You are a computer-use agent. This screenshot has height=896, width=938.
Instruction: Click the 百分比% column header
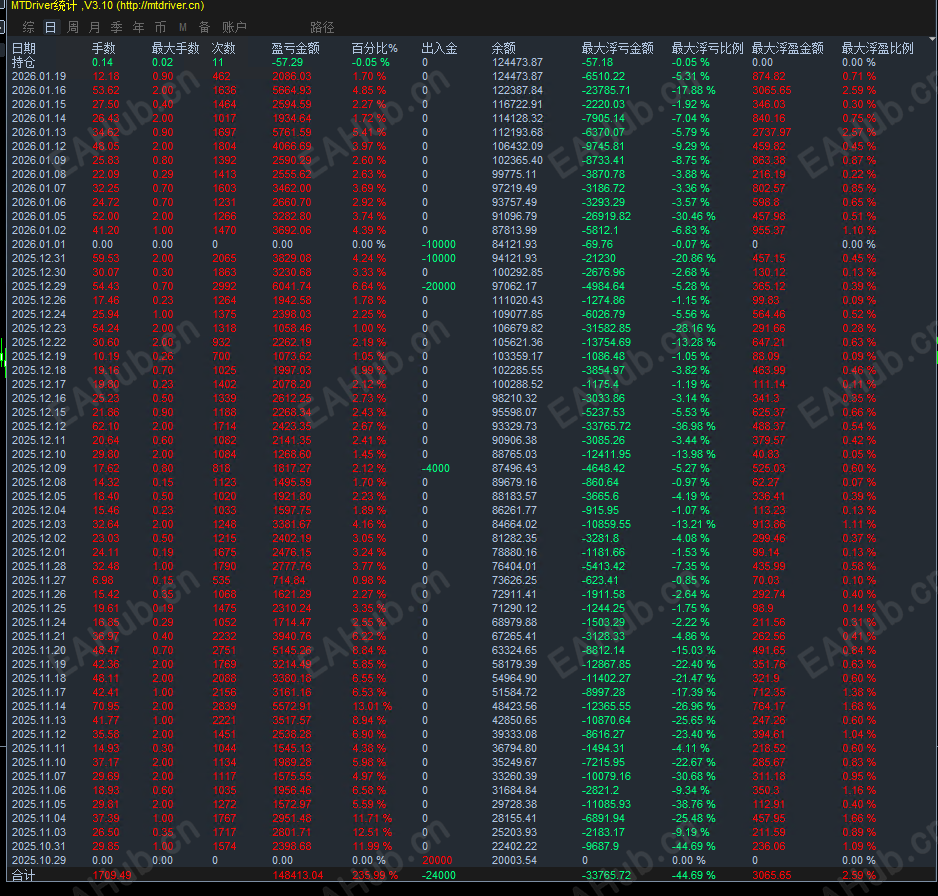click(374, 48)
